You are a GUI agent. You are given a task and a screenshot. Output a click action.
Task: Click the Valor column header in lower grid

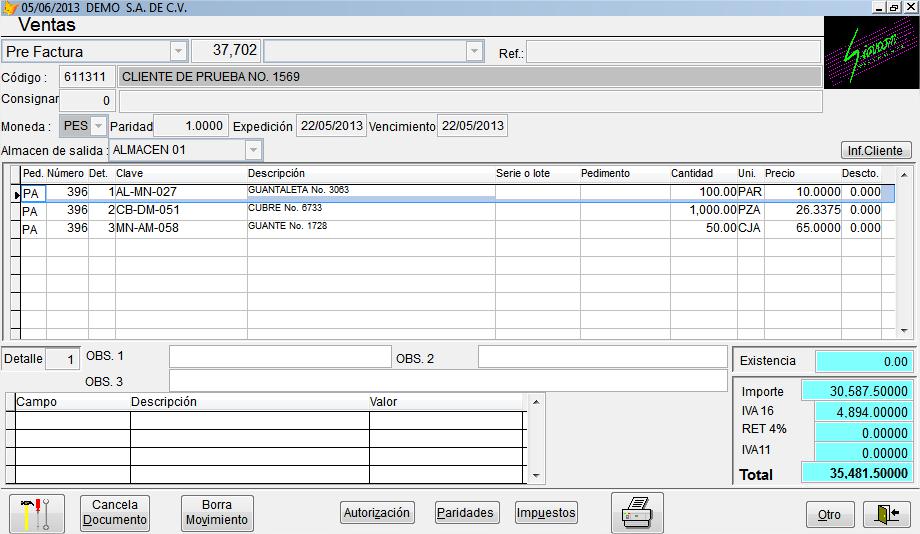pyautogui.click(x=447, y=402)
